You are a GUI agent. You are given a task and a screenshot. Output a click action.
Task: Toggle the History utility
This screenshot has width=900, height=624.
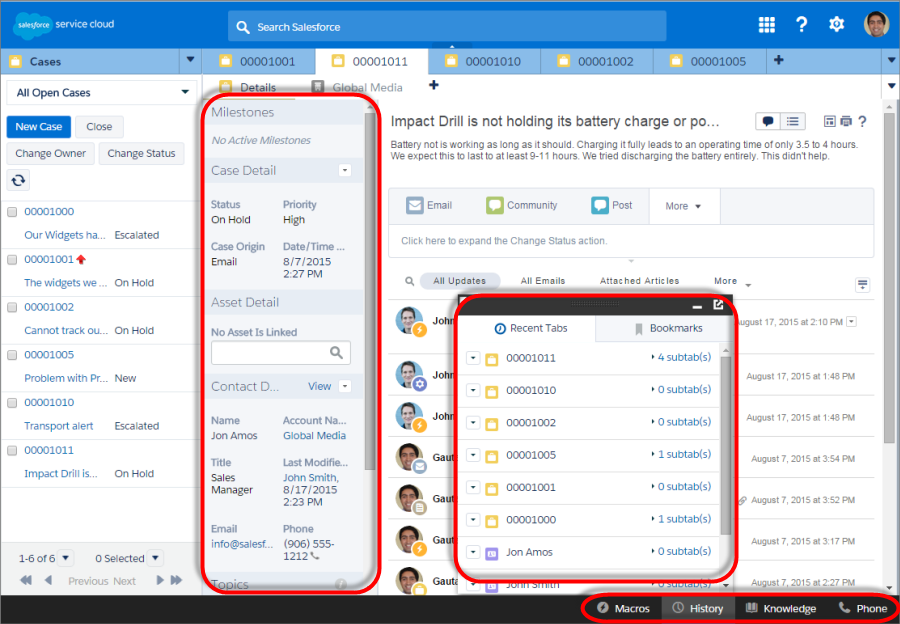click(x=698, y=608)
